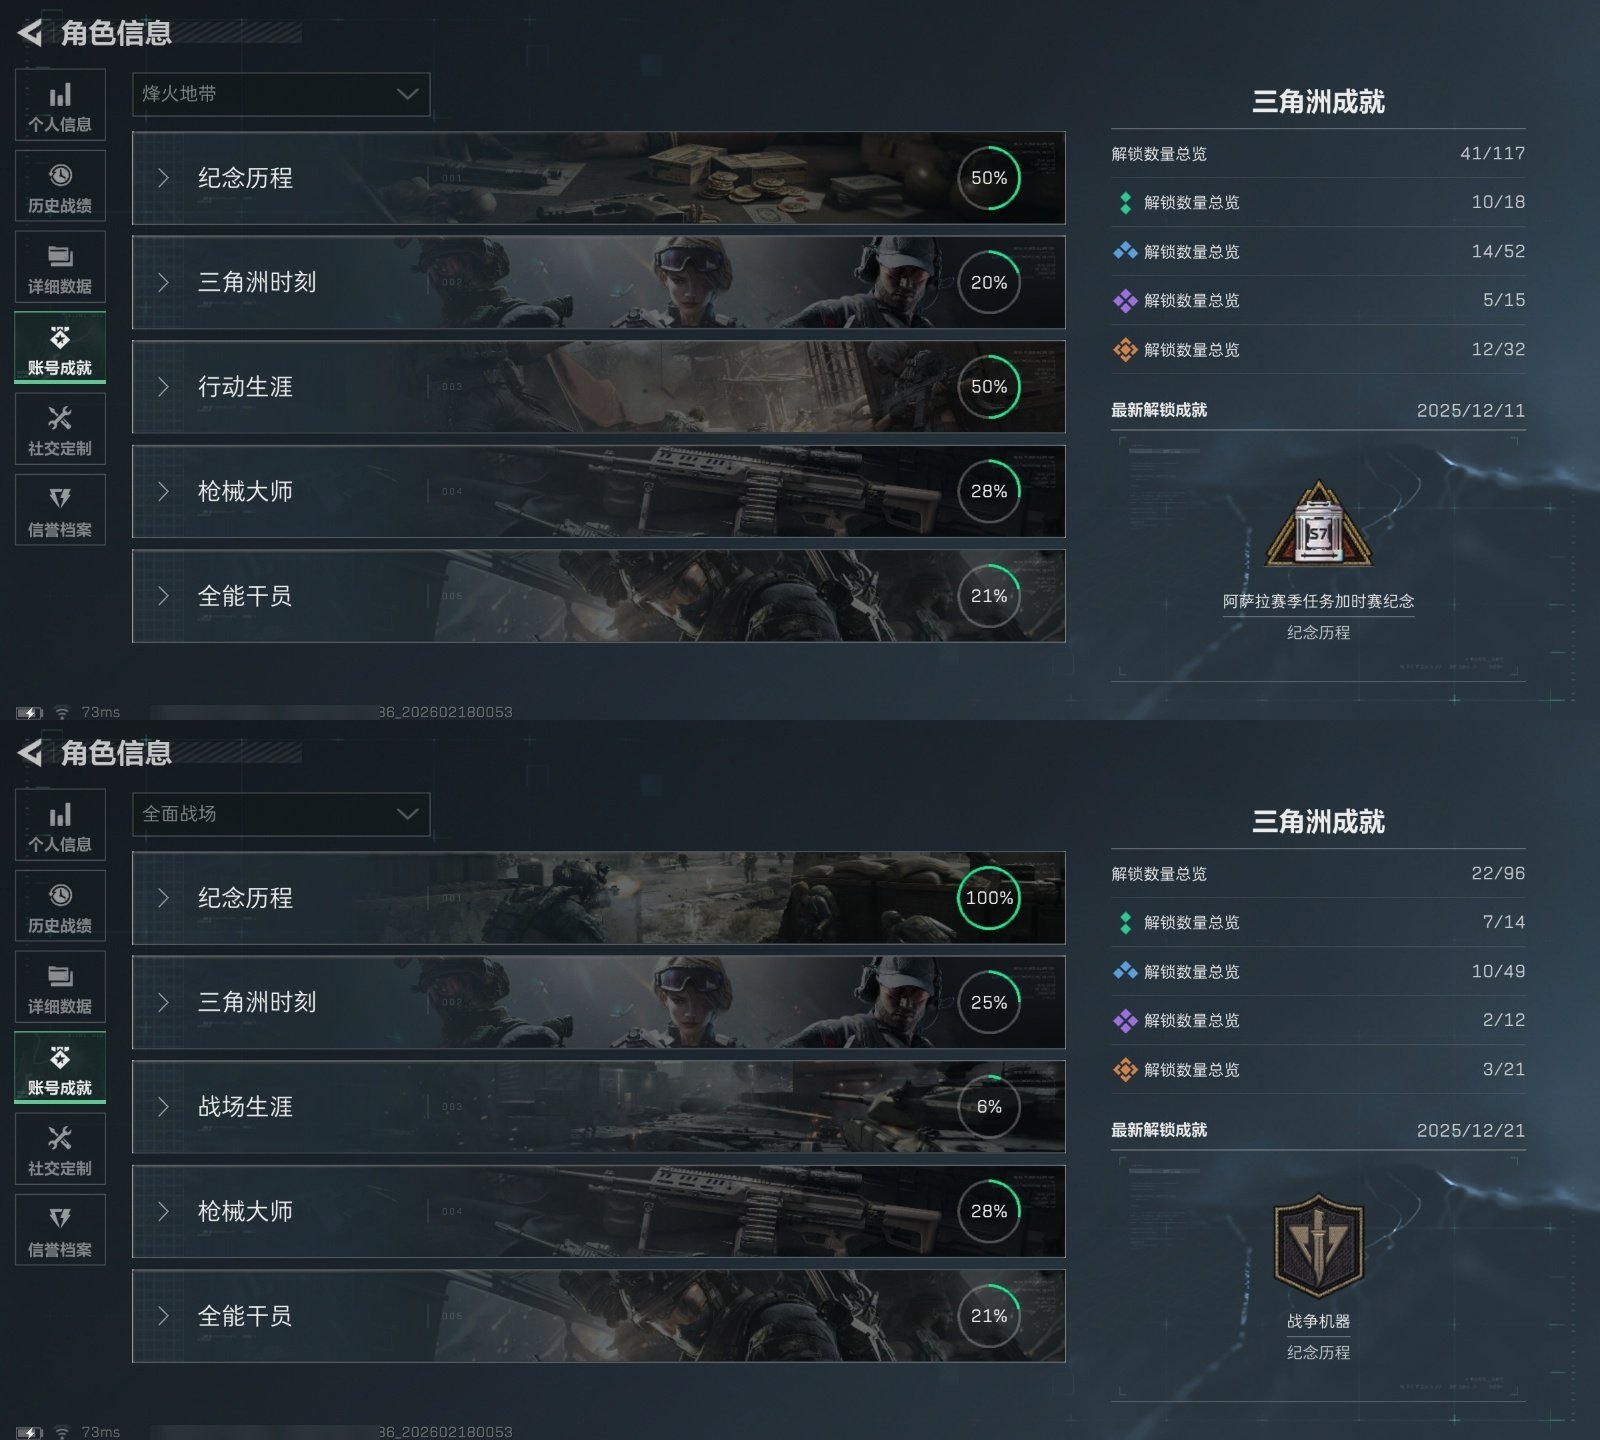
Task: Open the 全面战场 mode dropdown
Action: (x=281, y=814)
